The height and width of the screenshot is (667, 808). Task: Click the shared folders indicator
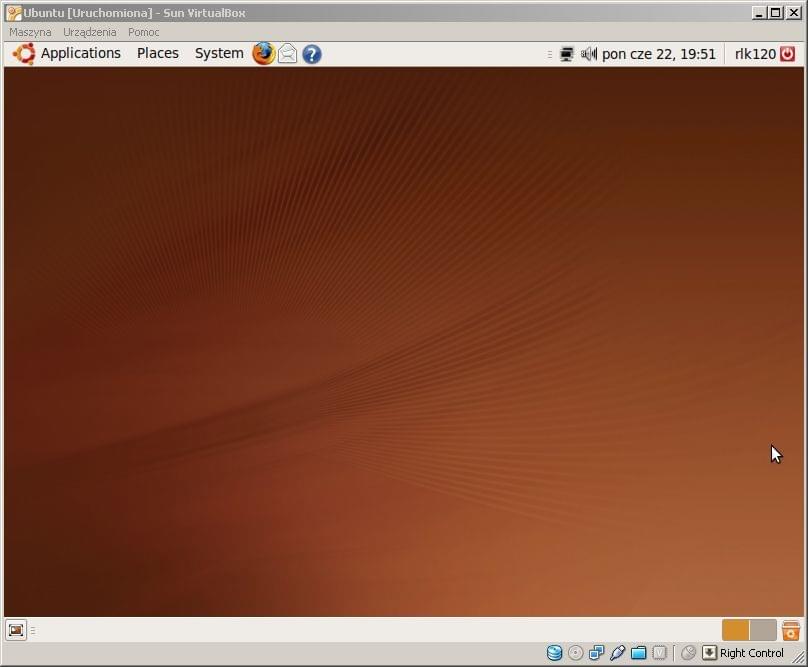coord(638,653)
